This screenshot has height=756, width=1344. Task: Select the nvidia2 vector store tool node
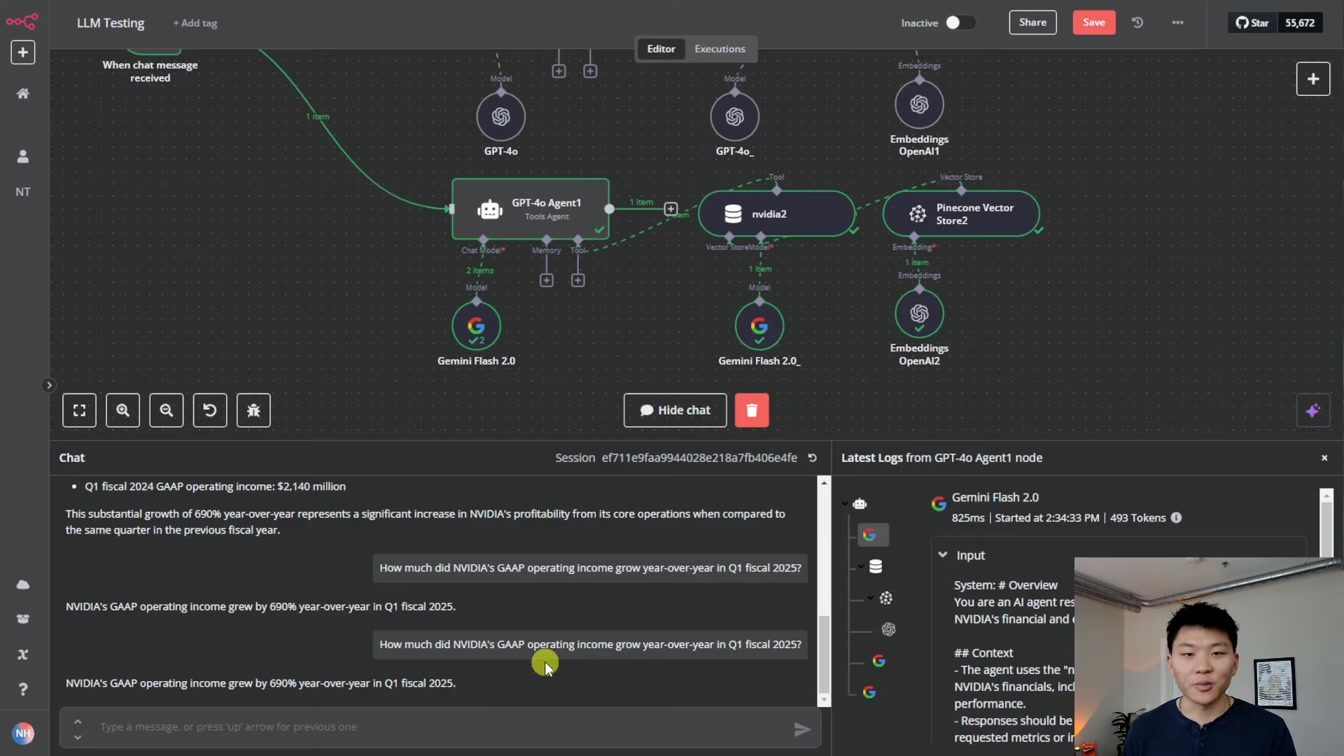777,214
